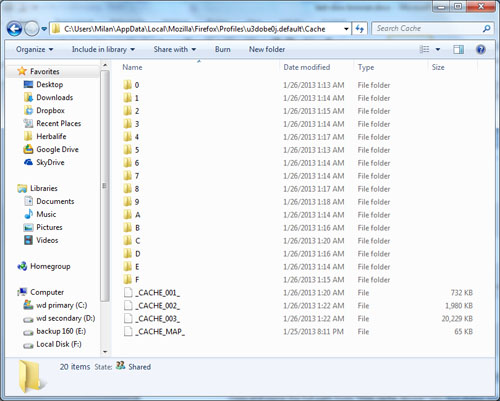Open the address bar history dropdown
This screenshot has height=401, width=500.
(x=346, y=29)
